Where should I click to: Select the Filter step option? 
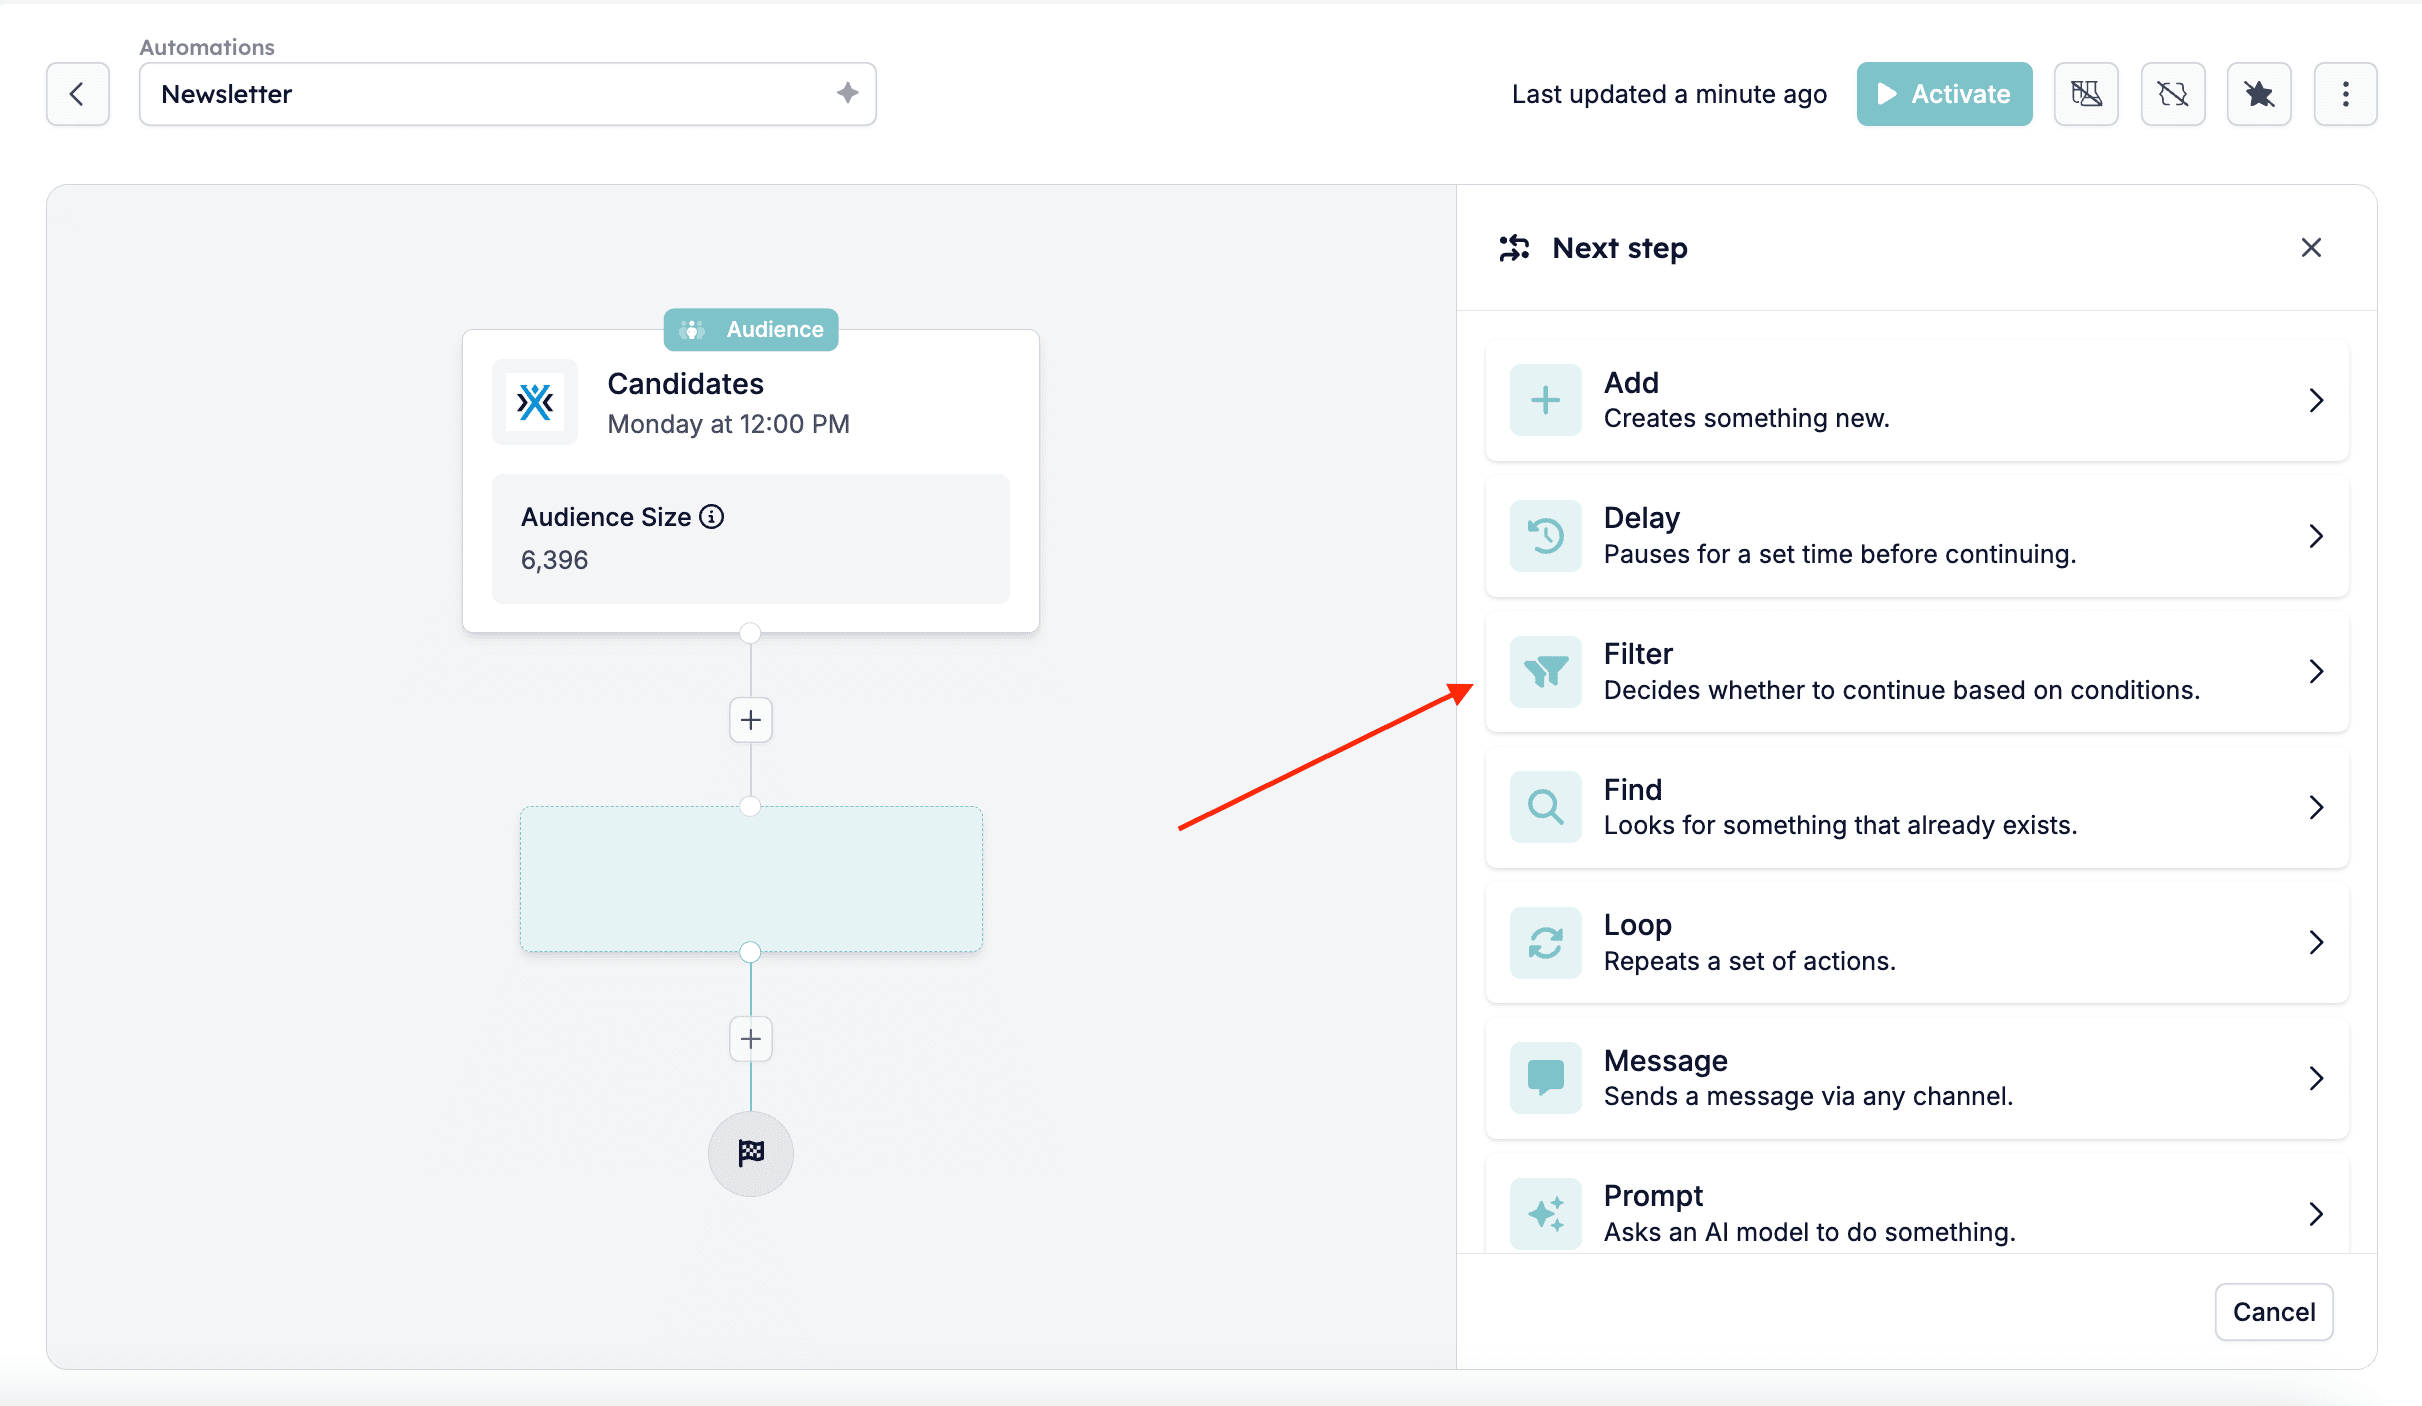1917,672
